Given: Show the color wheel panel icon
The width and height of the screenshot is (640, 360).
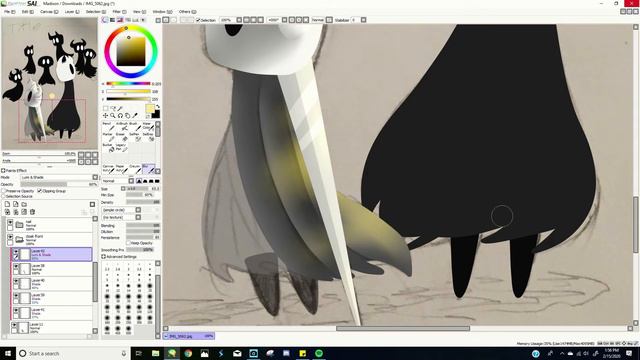Looking at the screenshot, I should 105,20.
